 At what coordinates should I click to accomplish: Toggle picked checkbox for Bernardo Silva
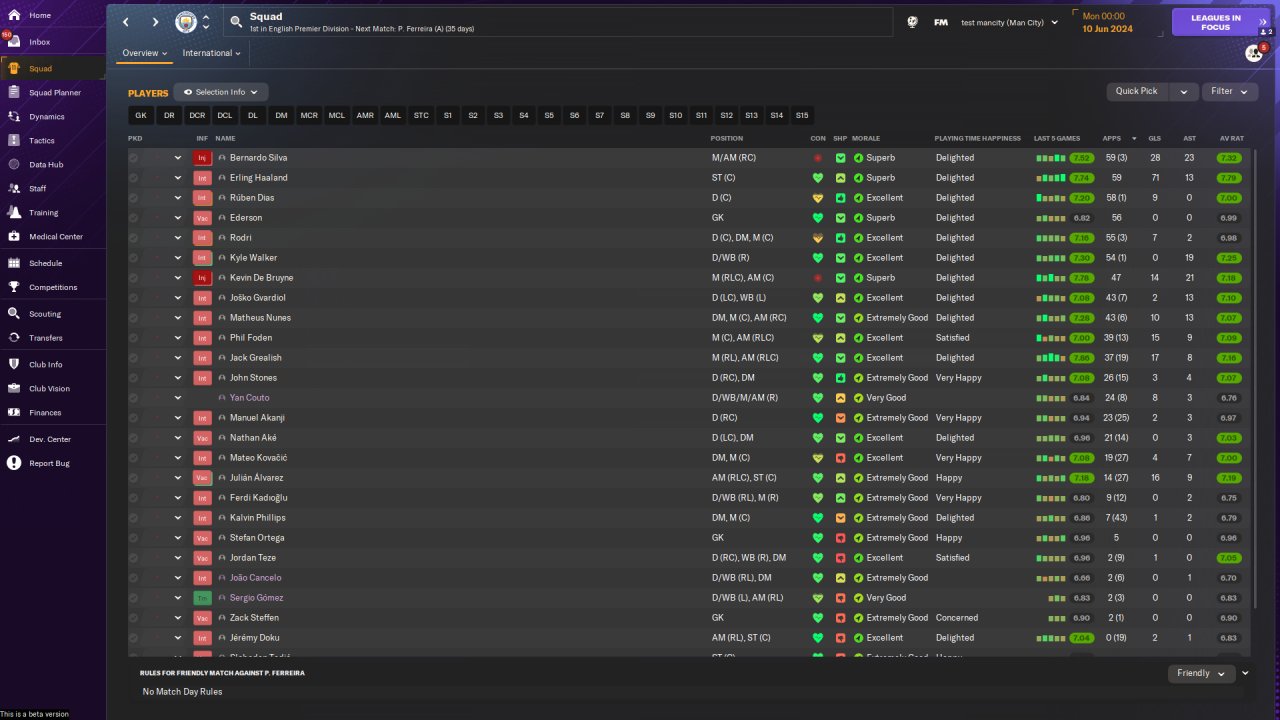point(134,158)
